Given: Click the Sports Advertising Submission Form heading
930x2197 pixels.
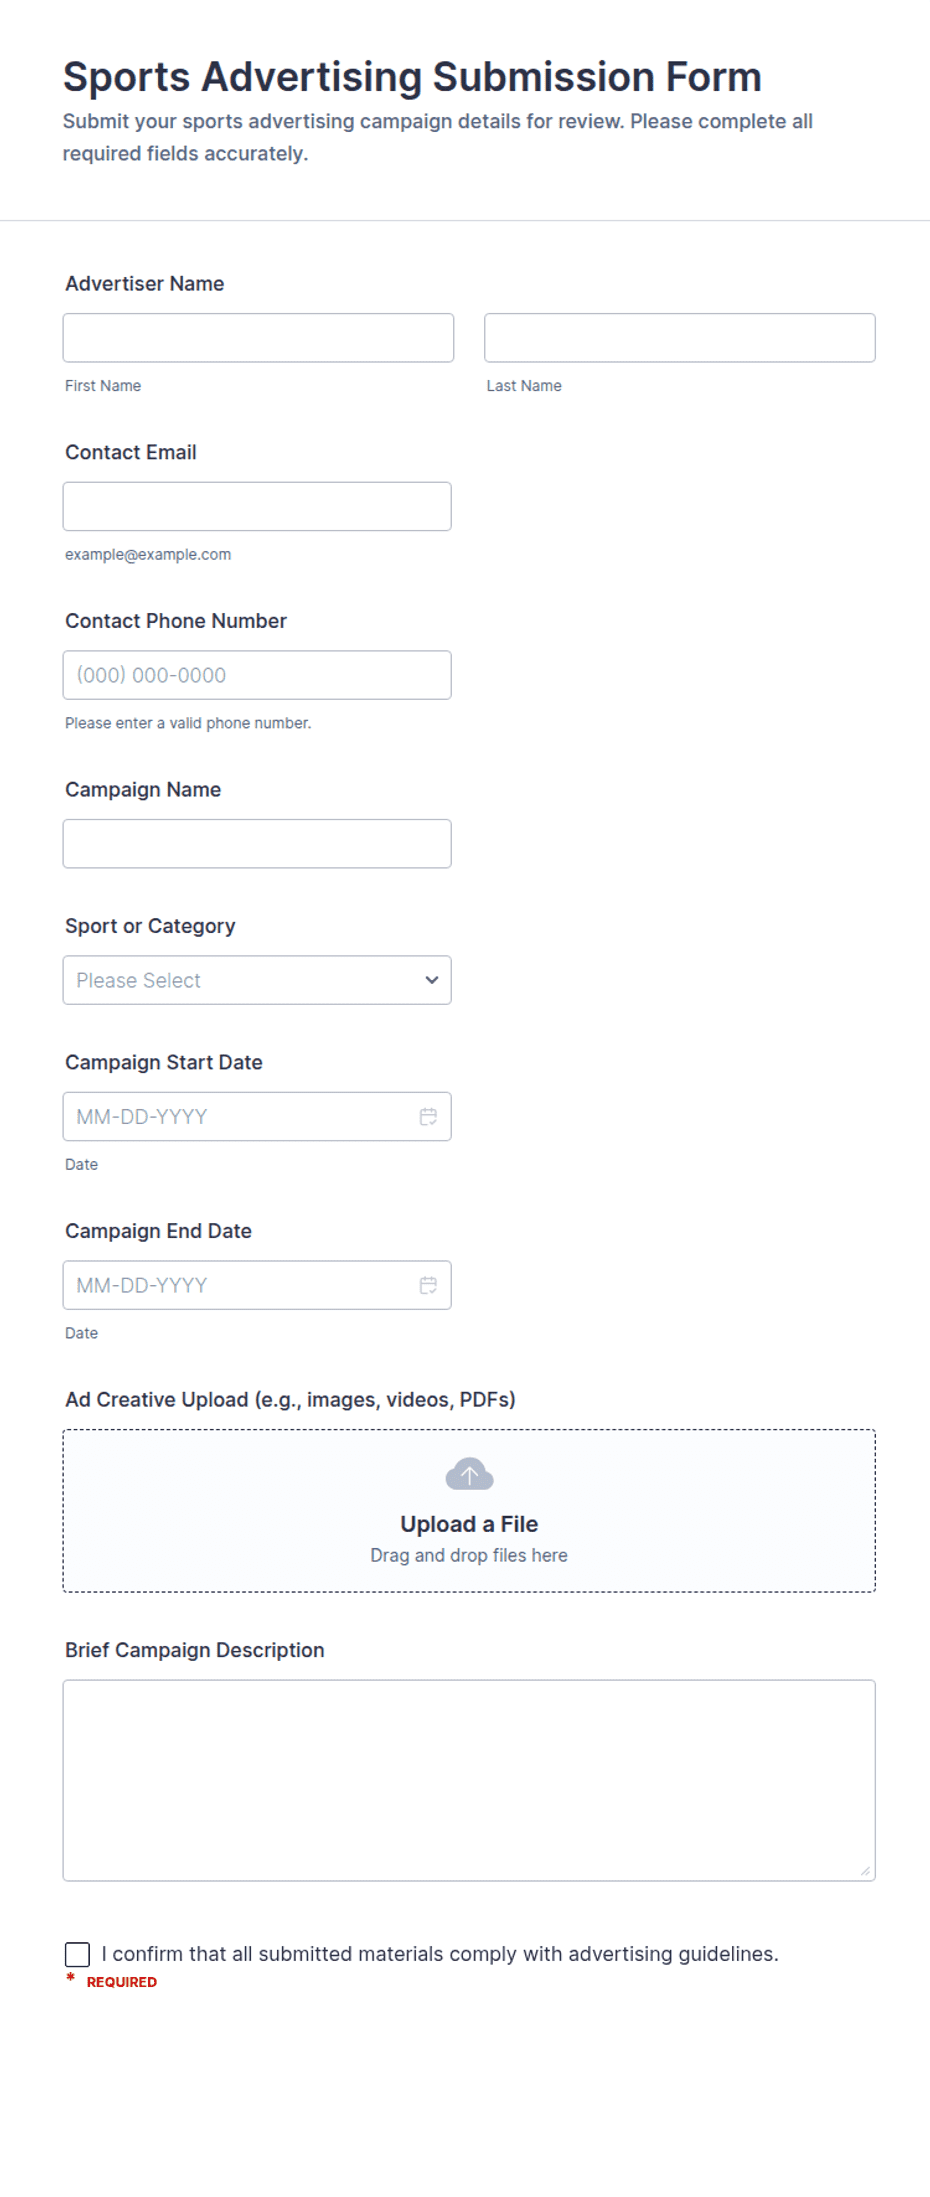Looking at the screenshot, I should pyautogui.click(x=412, y=77).
